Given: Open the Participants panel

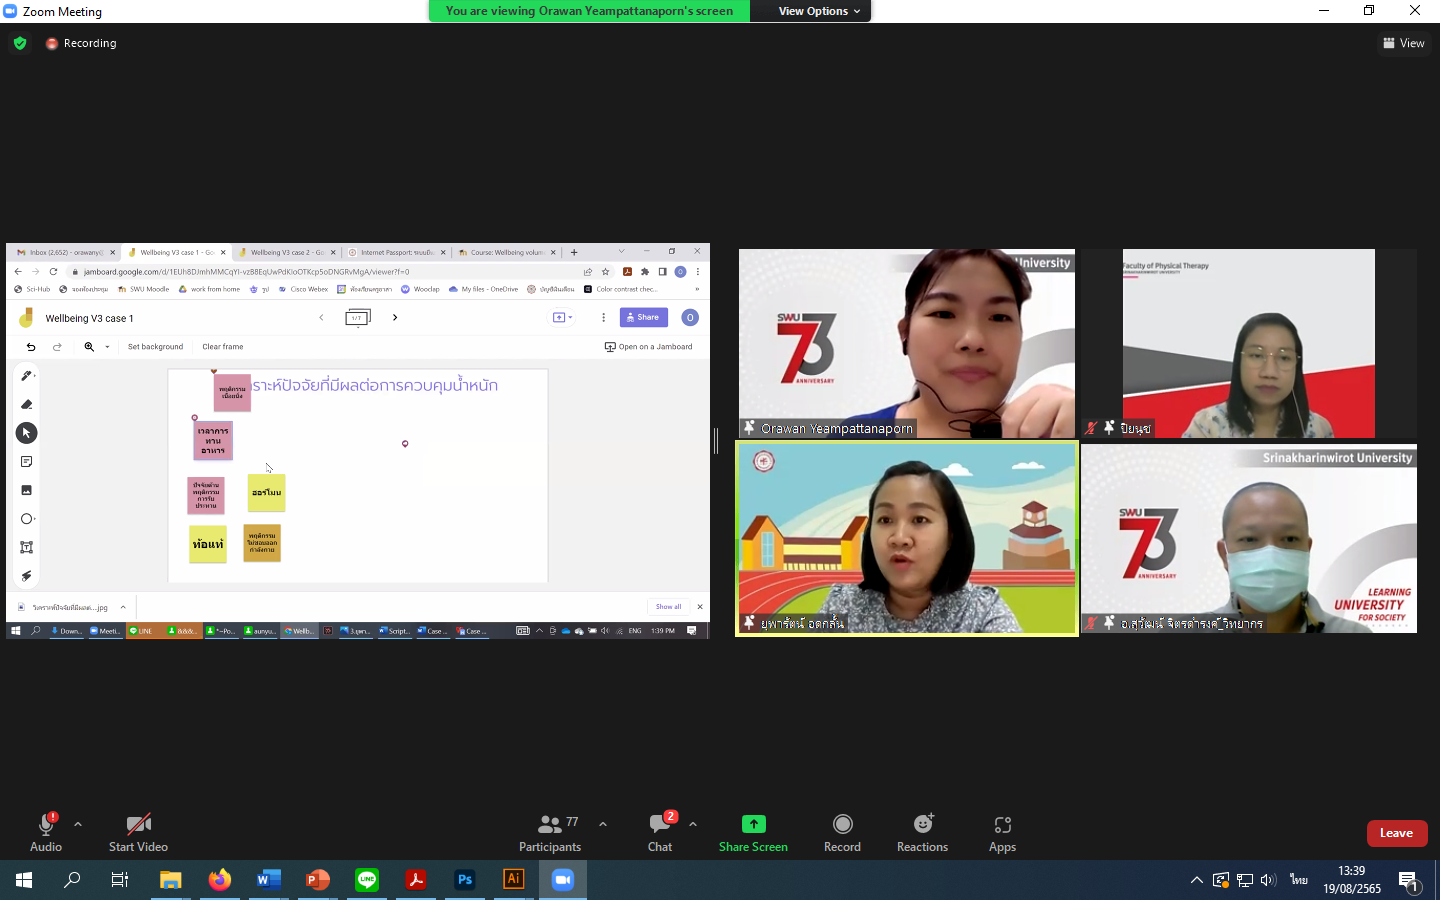Looking at the screenshot, I should [549, 832].
